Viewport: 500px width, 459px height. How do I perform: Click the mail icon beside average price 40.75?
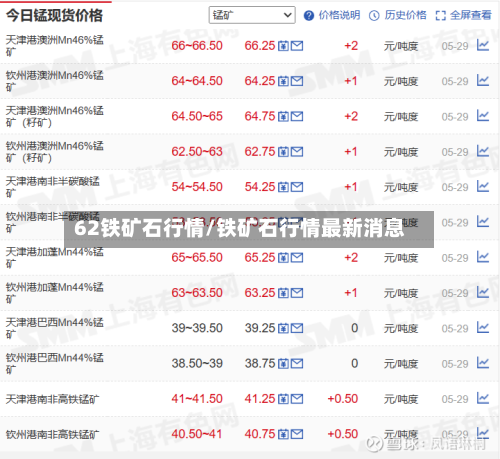click(297, 434)
